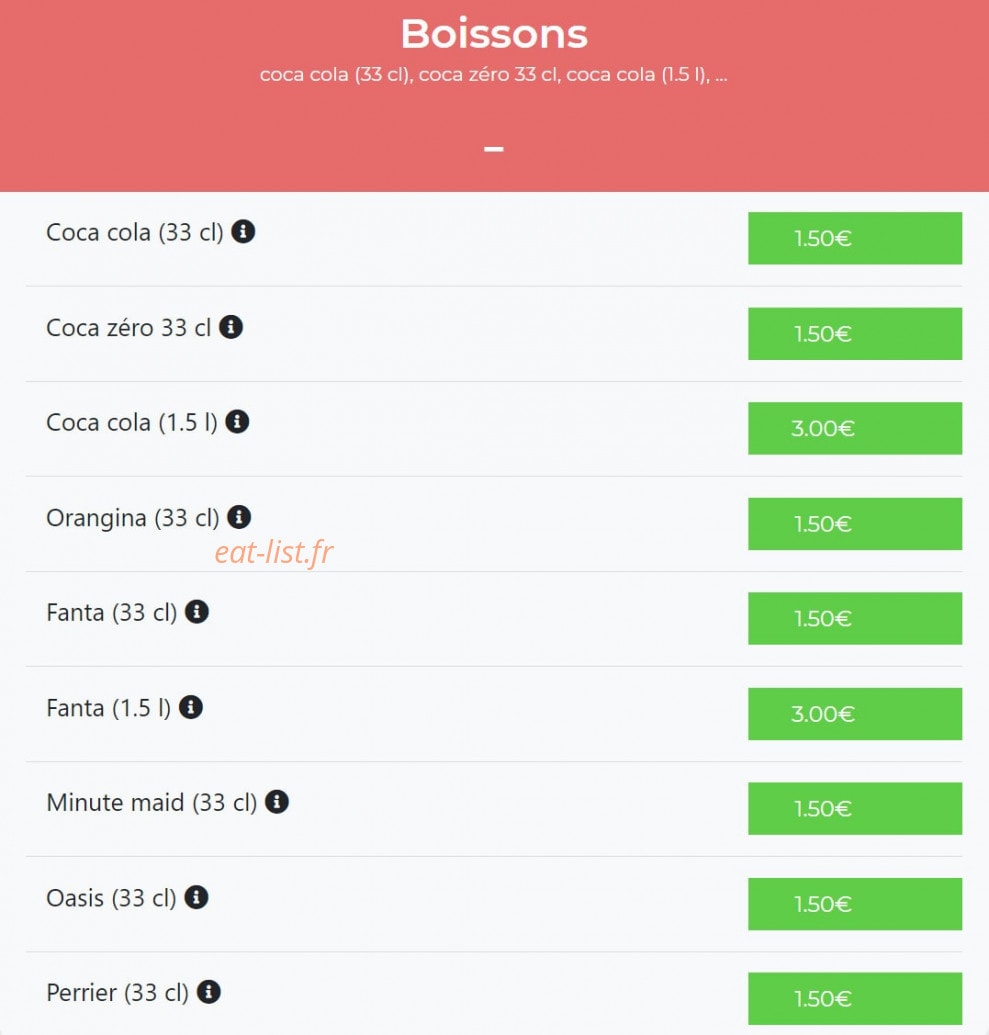This screenshot has width=989, height=1035.
Task: Click the Perrier (33 cl) 1.50€ button
Action: (855, 998)
